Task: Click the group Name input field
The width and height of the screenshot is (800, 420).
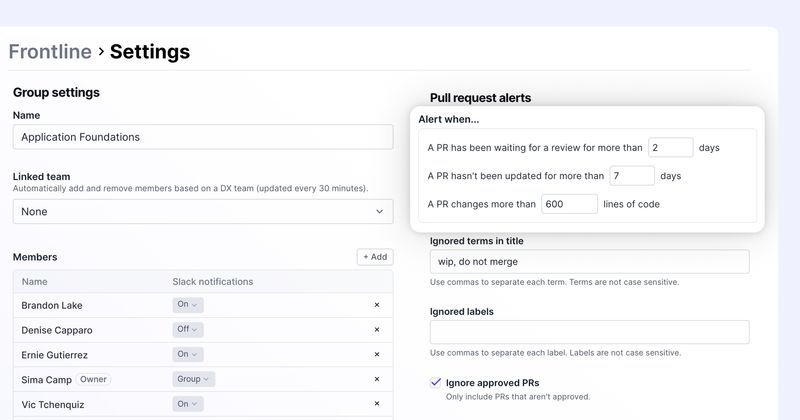Action: click(x=203, y=137)
